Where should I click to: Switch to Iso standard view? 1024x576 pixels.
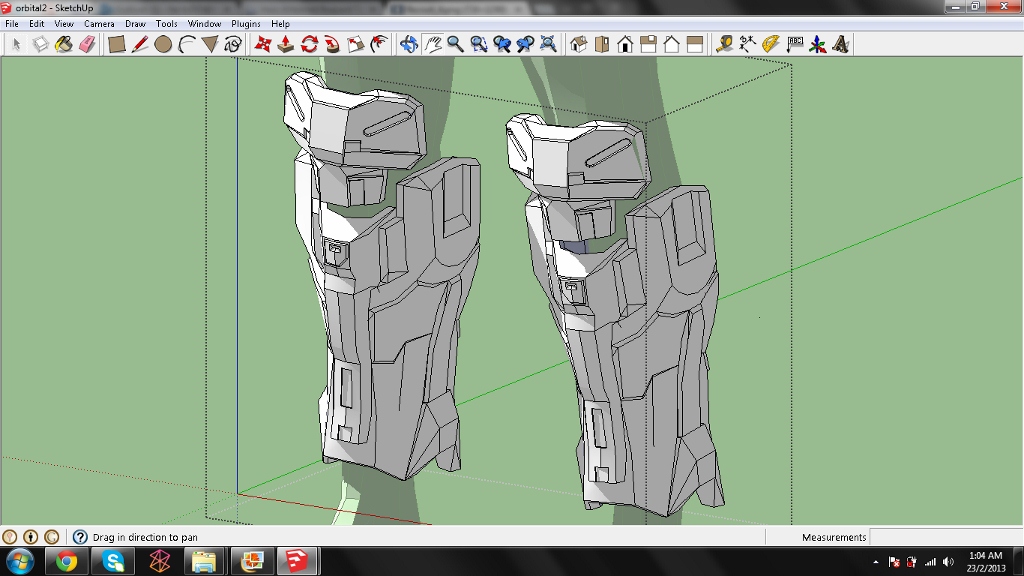pyautogui.click(x=578, y=44)
